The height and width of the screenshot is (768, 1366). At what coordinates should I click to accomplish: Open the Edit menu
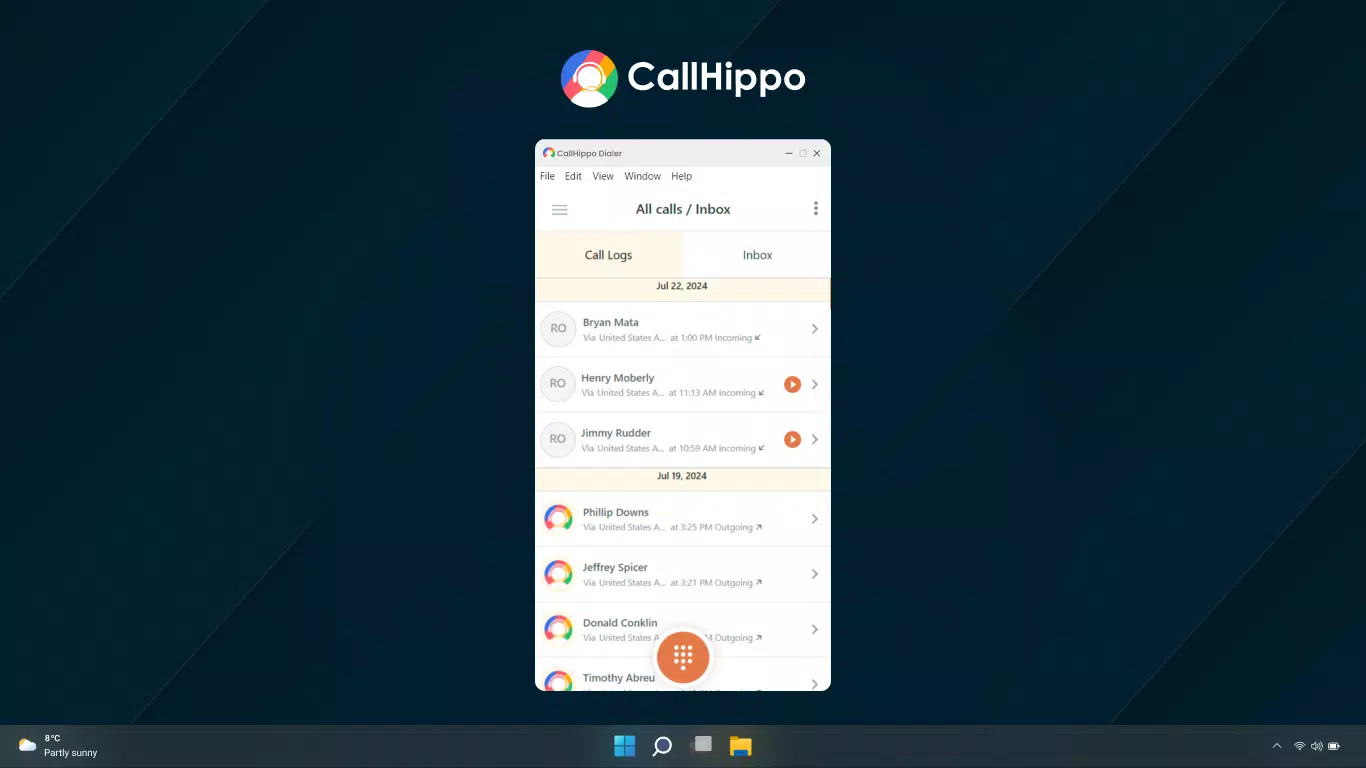573,176
